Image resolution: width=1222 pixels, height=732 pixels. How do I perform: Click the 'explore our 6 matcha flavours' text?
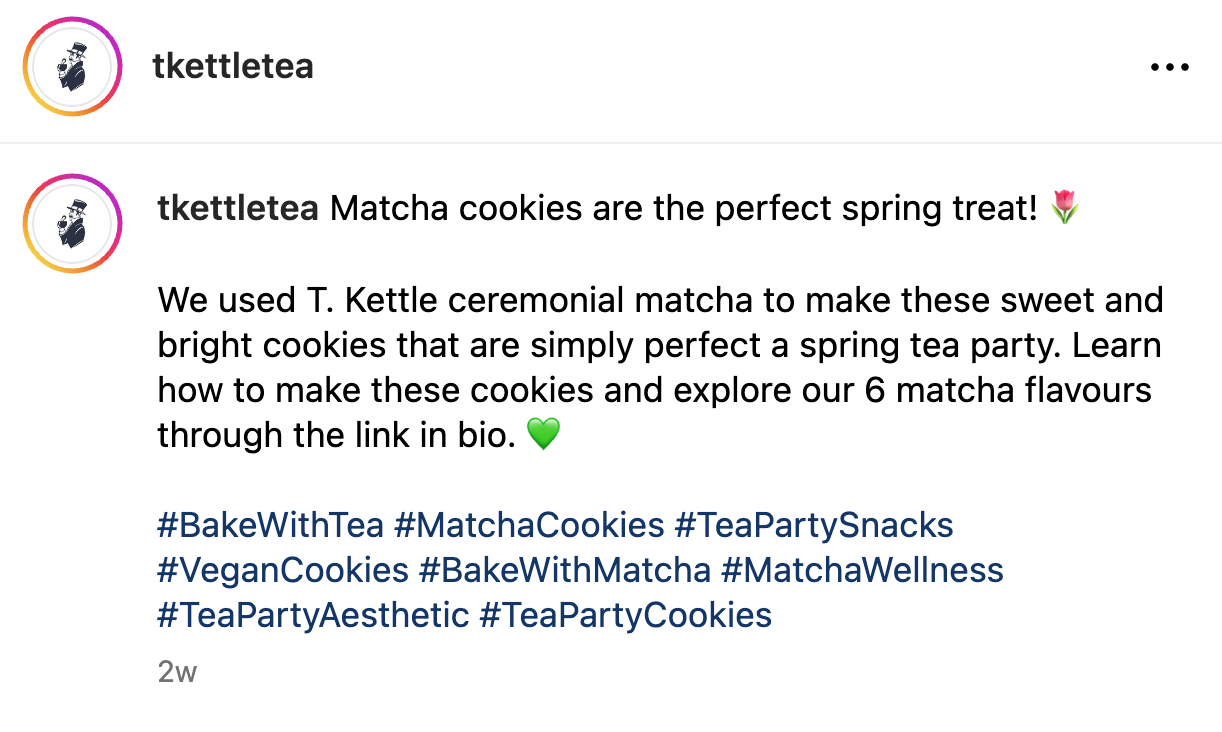(x=912, y=389)
